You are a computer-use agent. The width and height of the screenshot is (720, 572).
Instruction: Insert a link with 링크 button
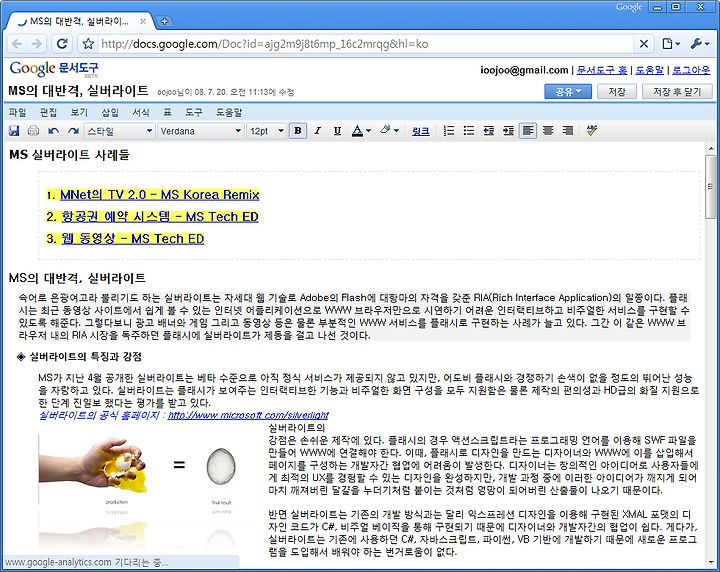421,131
